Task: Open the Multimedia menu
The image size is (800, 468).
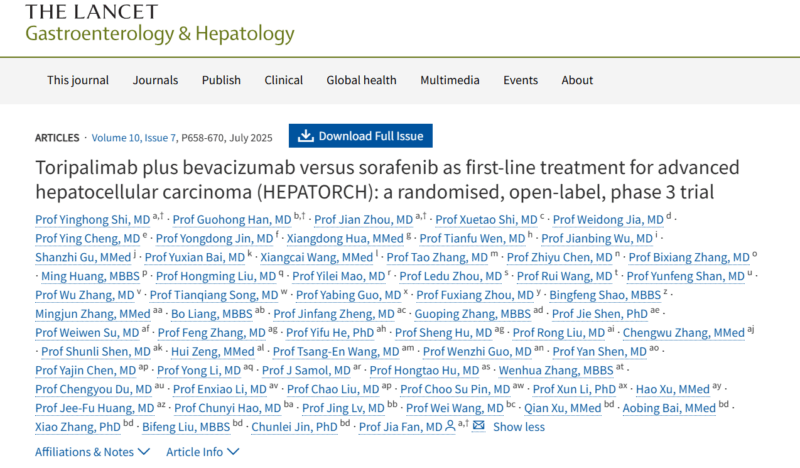Action: point(450,80)
